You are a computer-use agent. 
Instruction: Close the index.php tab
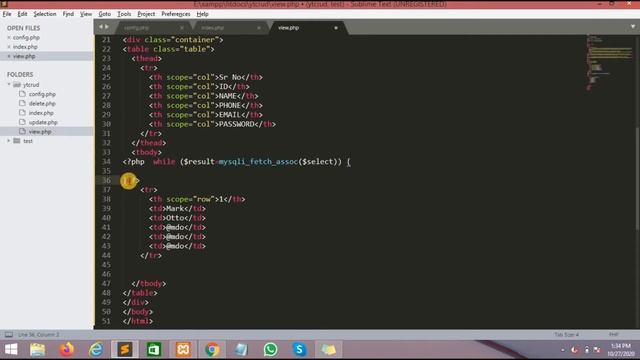pos(259,28)
